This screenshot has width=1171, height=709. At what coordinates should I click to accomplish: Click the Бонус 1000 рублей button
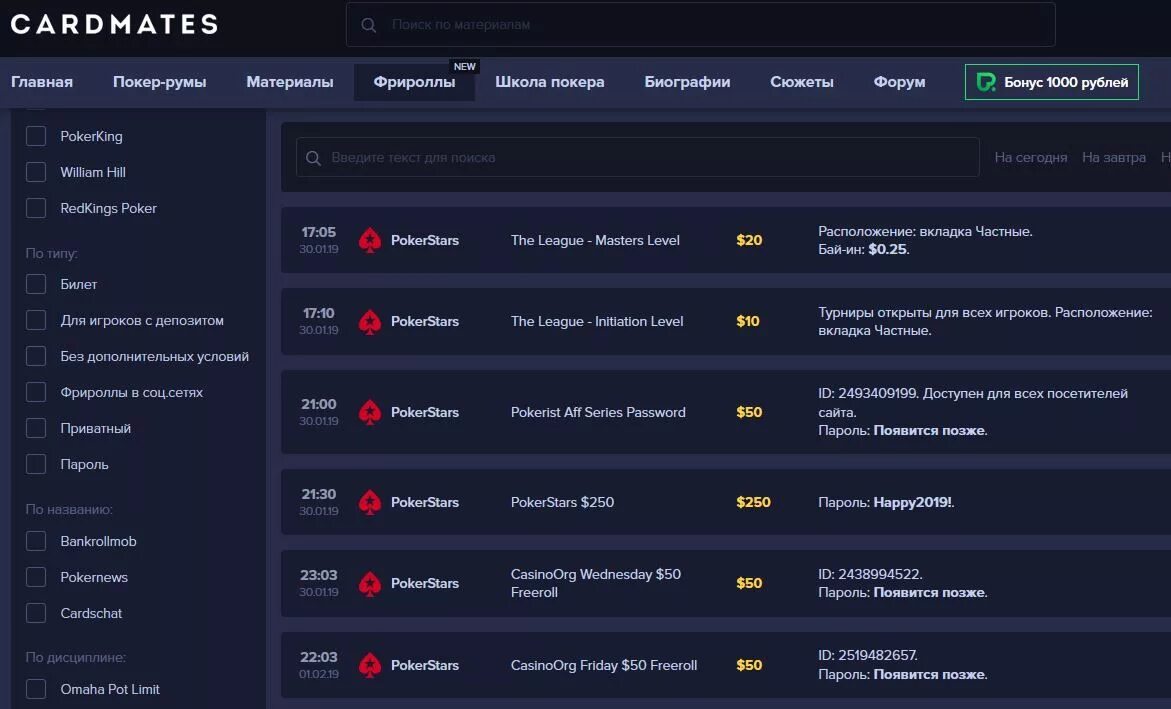(1052, 82)
